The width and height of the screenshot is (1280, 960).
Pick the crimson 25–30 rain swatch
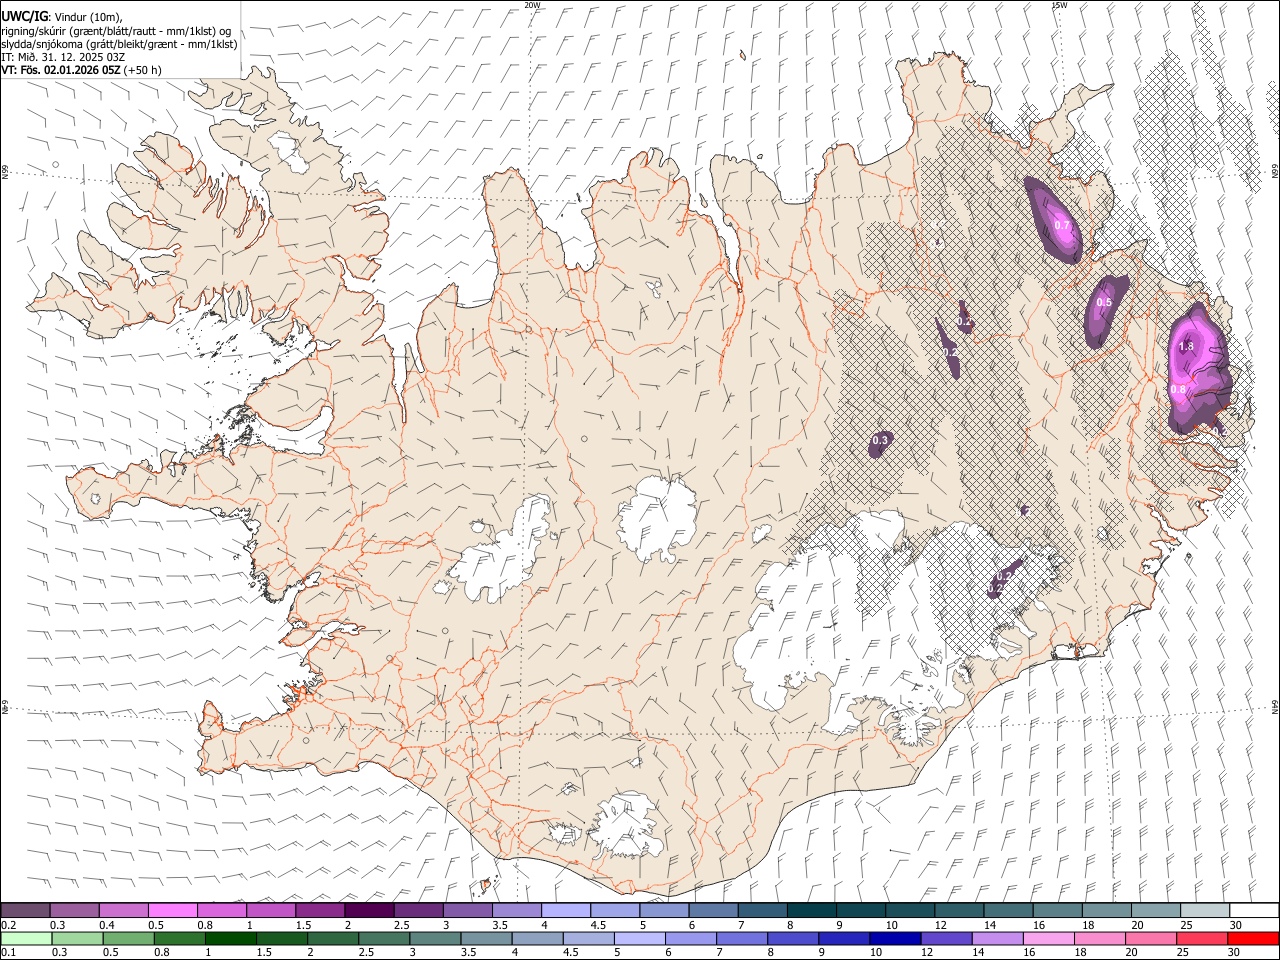point(1202,938)
